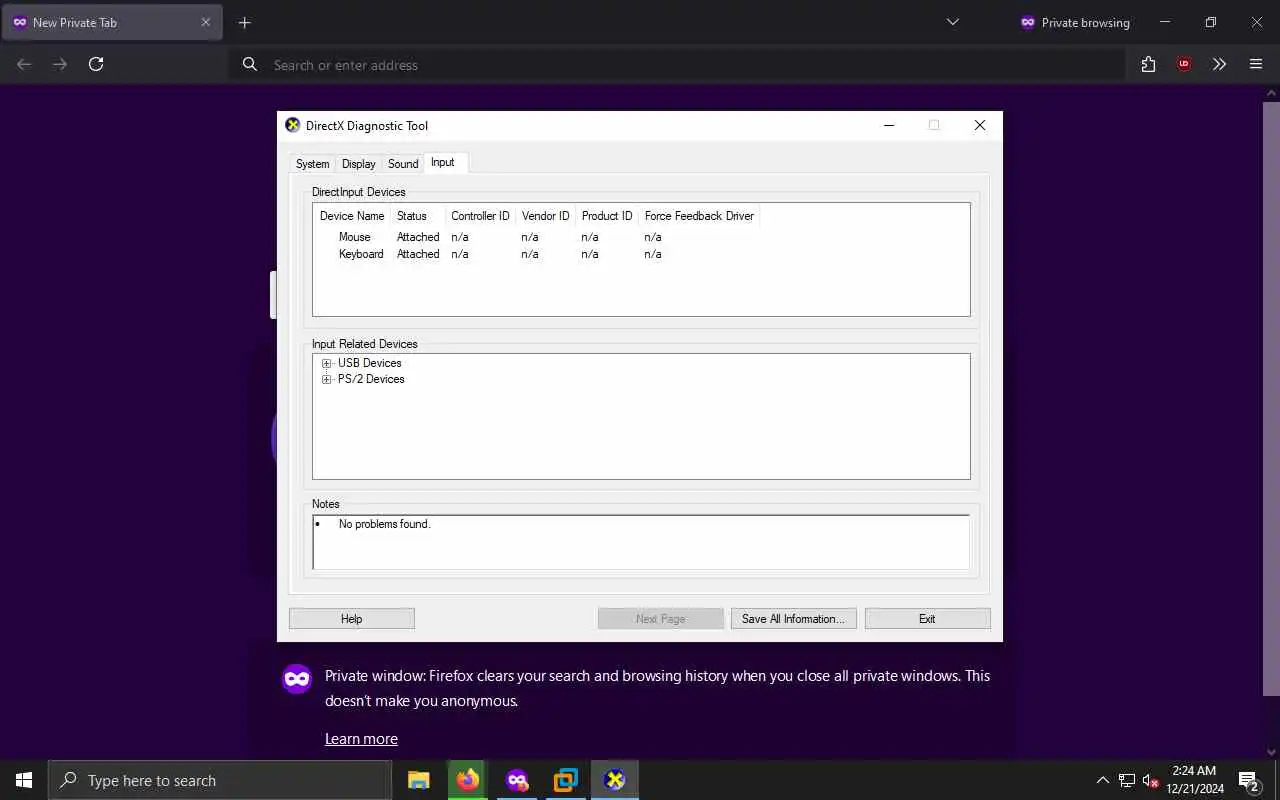Click the muted volume tray icon

click(1151, 780)
